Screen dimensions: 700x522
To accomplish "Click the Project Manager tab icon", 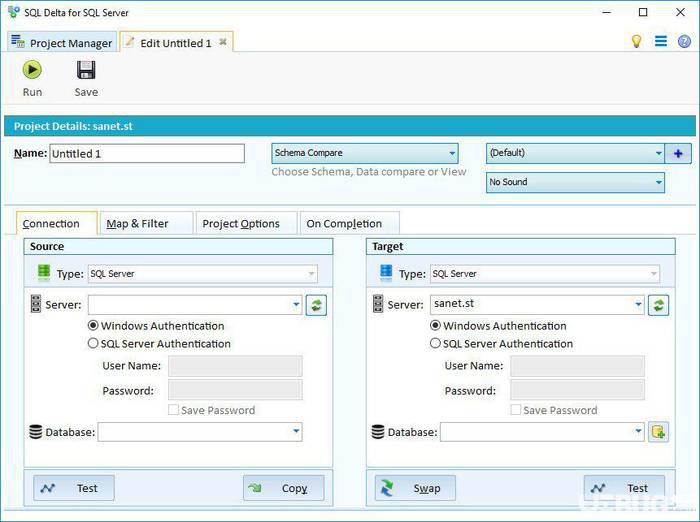I will tap(18, 42).
